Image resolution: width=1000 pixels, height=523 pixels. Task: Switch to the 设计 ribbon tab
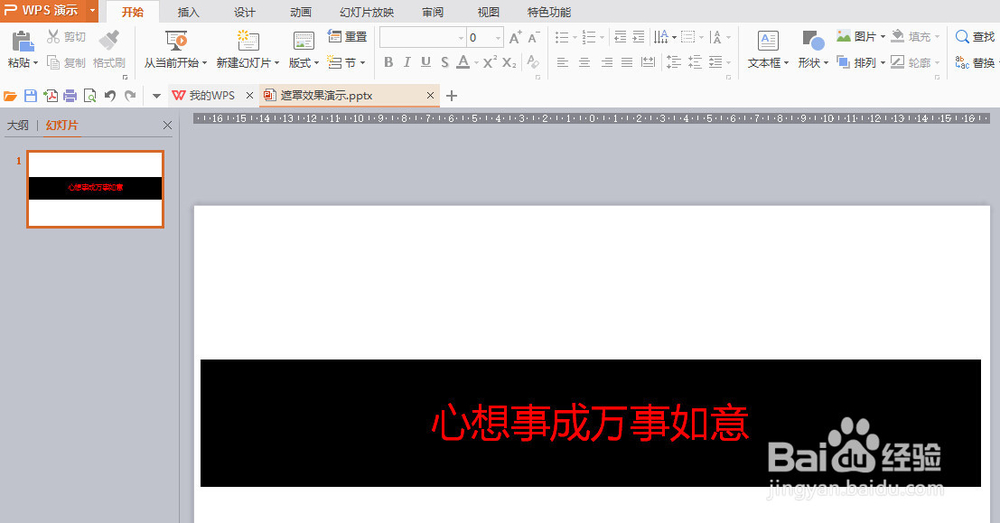pos(244,12)
